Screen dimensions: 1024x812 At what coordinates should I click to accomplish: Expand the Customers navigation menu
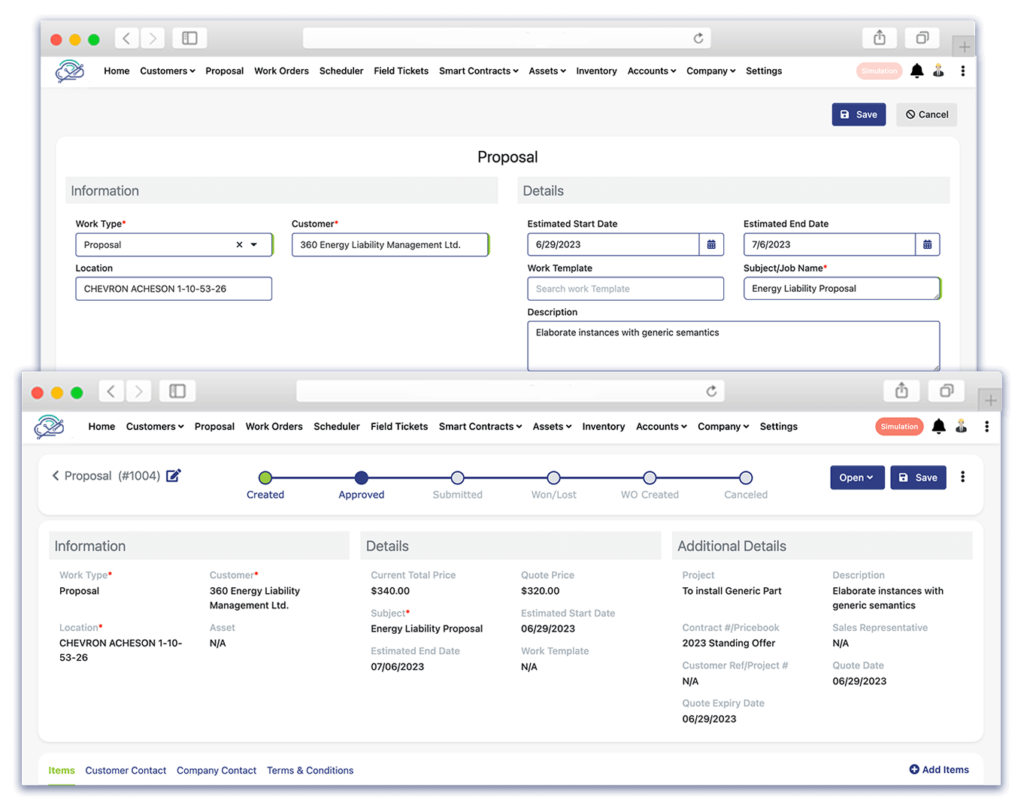(x=155, y=426)
